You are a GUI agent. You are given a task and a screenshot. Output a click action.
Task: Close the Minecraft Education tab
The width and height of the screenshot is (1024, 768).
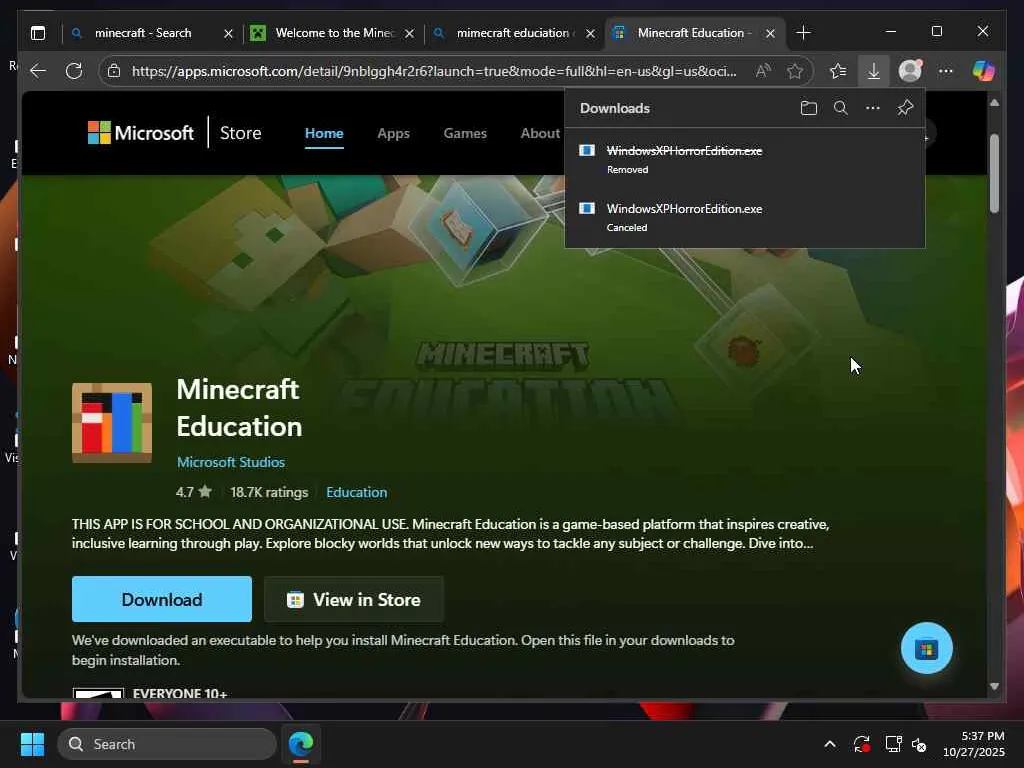click(770, 33)
